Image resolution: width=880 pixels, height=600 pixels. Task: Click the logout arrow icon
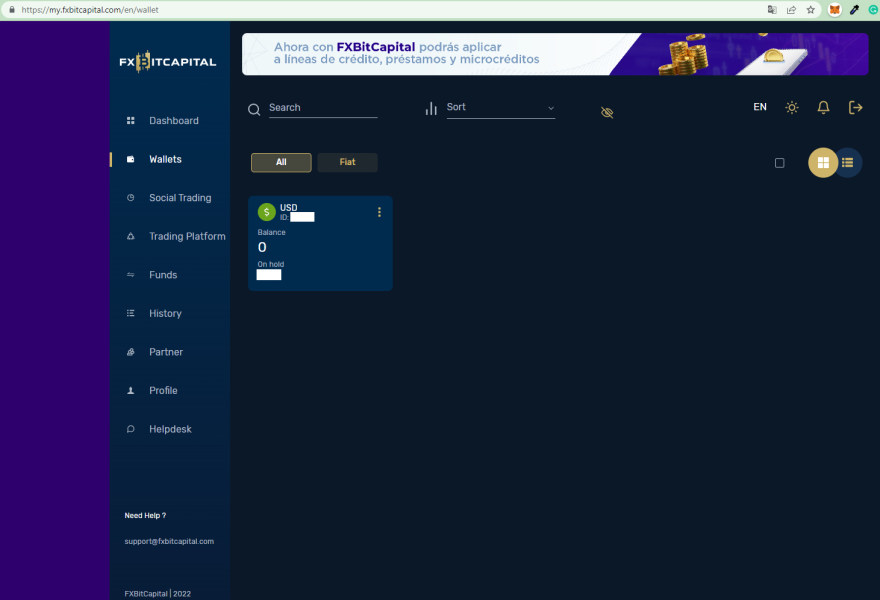855,107
